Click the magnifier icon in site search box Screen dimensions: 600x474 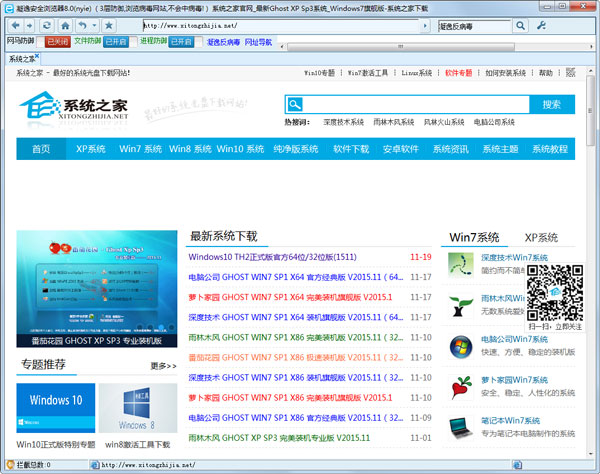295,104
